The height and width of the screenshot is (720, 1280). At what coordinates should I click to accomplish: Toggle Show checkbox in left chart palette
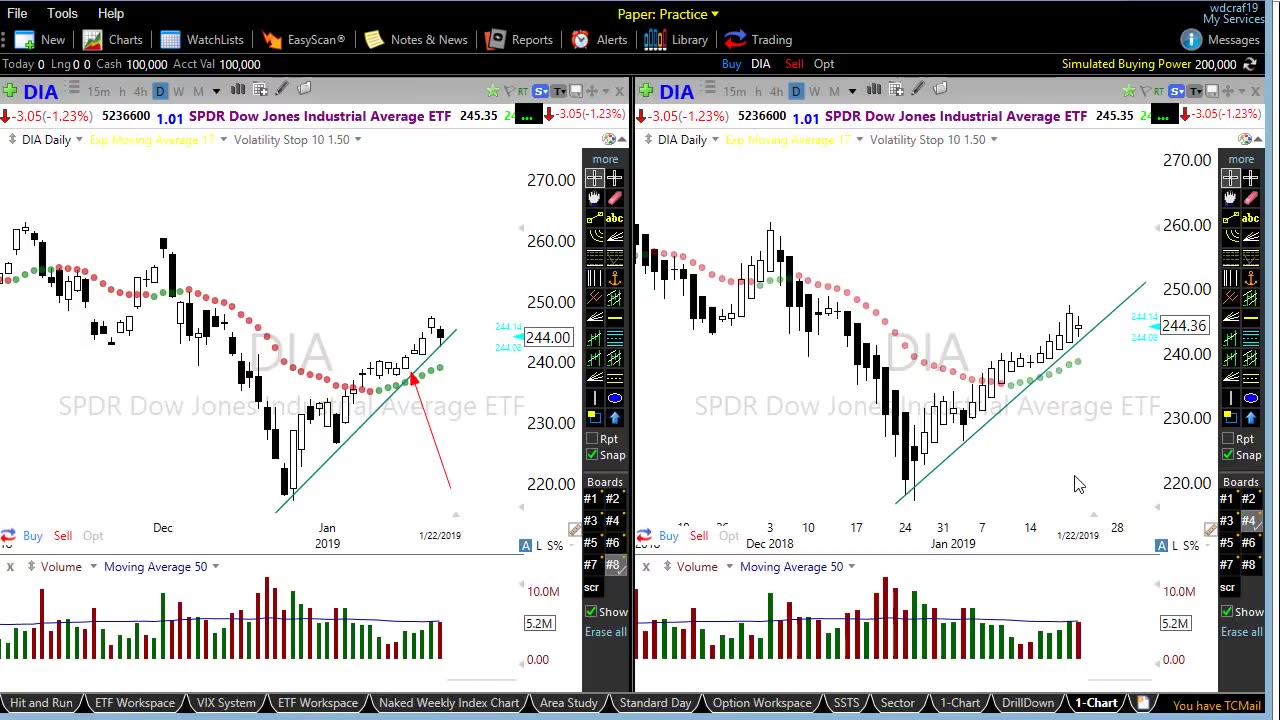coord(591,612)
